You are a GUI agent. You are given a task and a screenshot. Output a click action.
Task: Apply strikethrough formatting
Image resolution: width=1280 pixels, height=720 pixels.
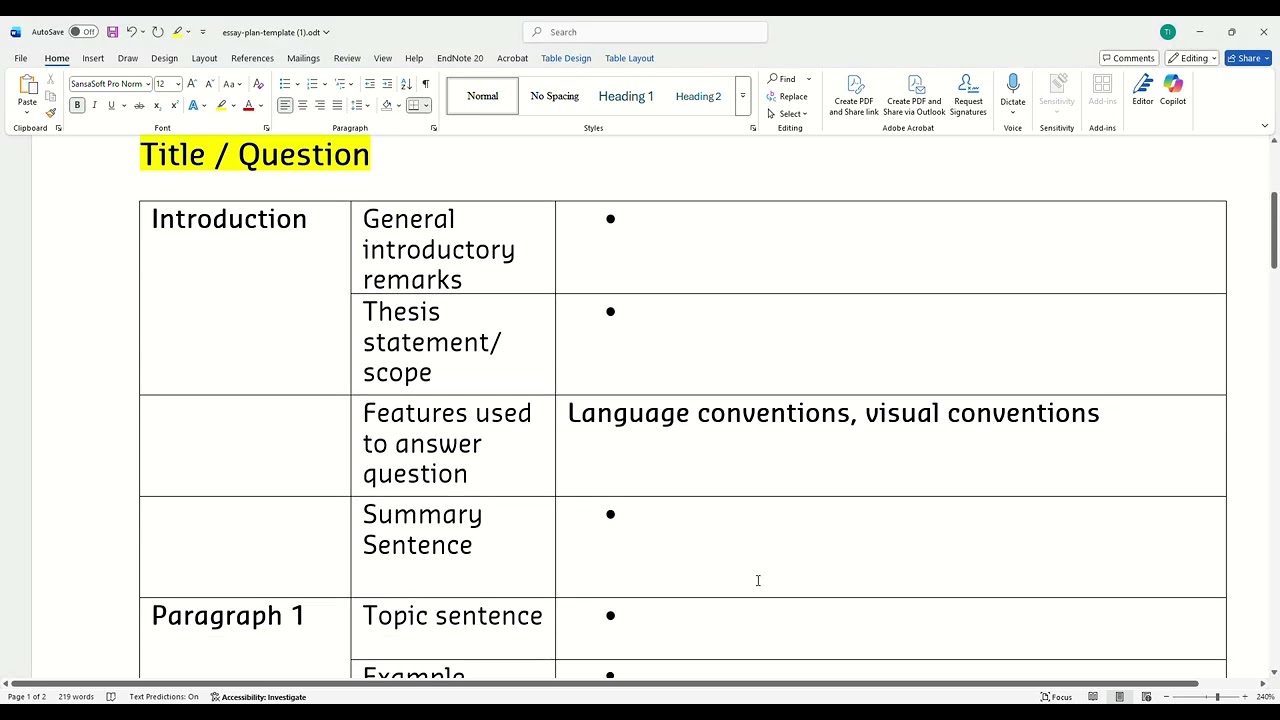tap(139, 105)
